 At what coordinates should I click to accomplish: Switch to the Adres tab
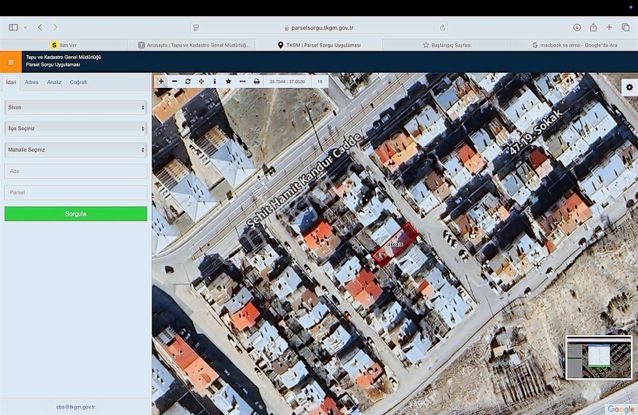tap(32, 82)
